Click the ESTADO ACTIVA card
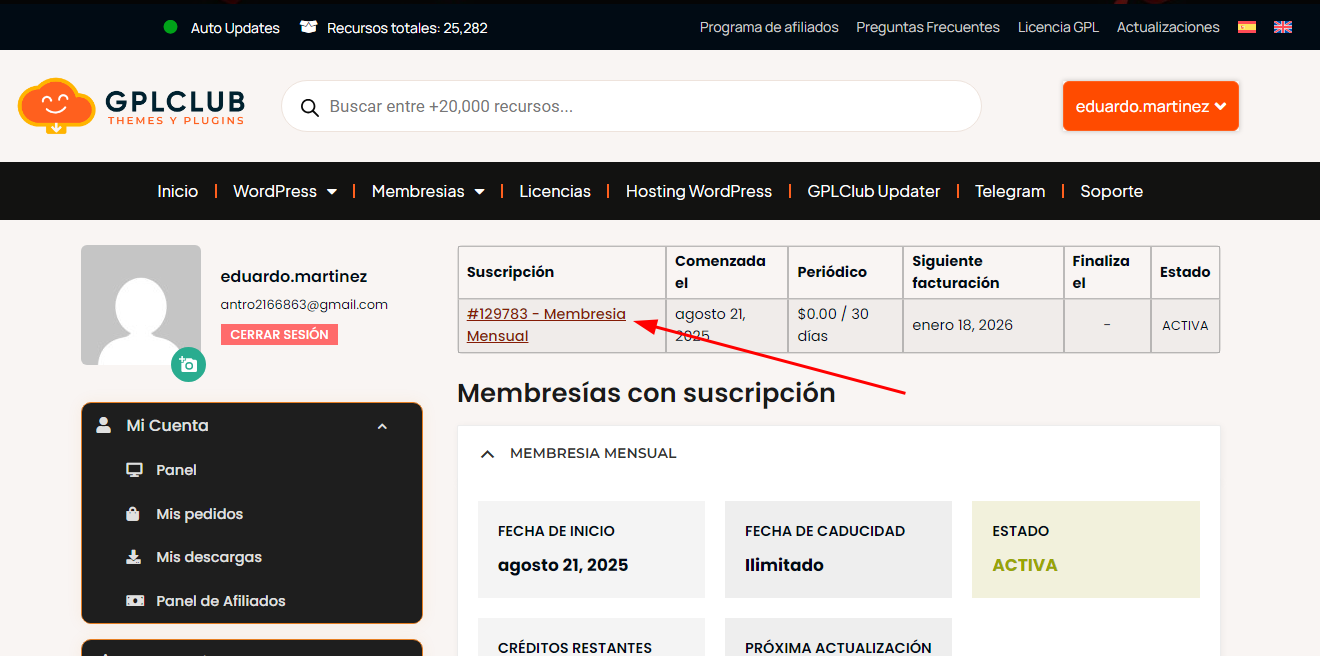 (x=1086, y=549)
